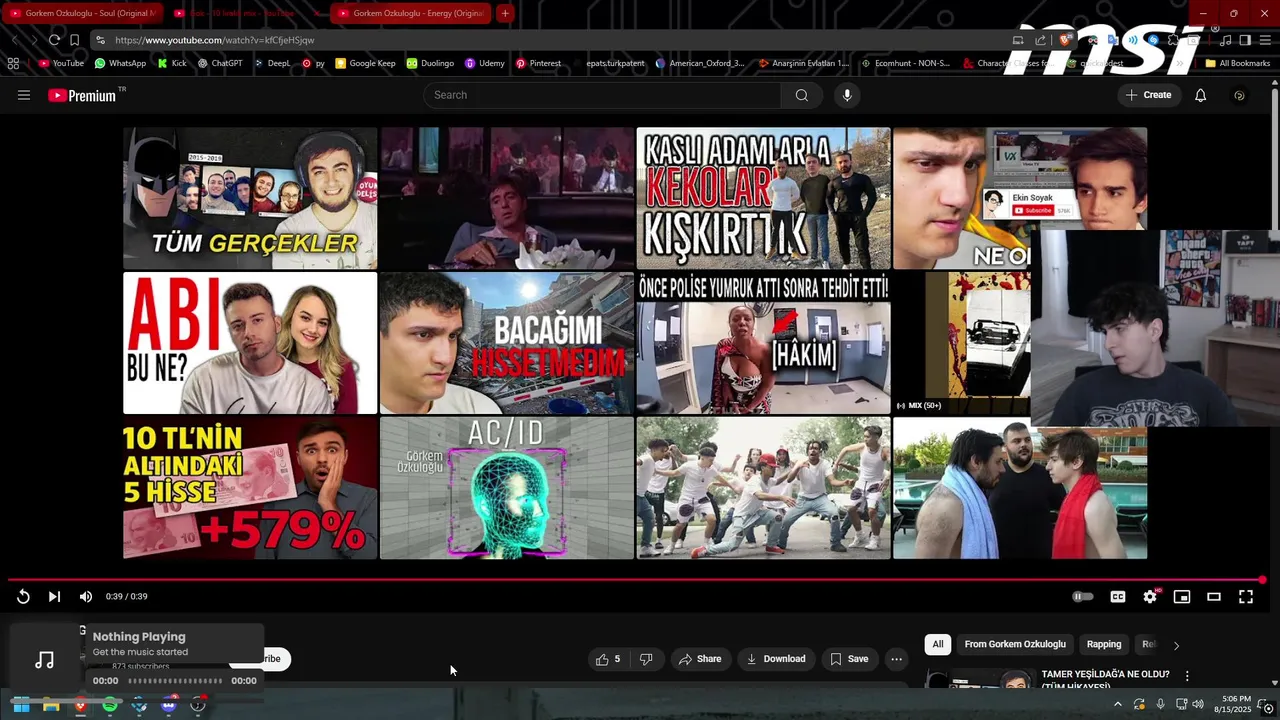Screen dimensions: 1280x720
Task: Select the Rapping filter chip
Action: click(x=1104, y=645)
